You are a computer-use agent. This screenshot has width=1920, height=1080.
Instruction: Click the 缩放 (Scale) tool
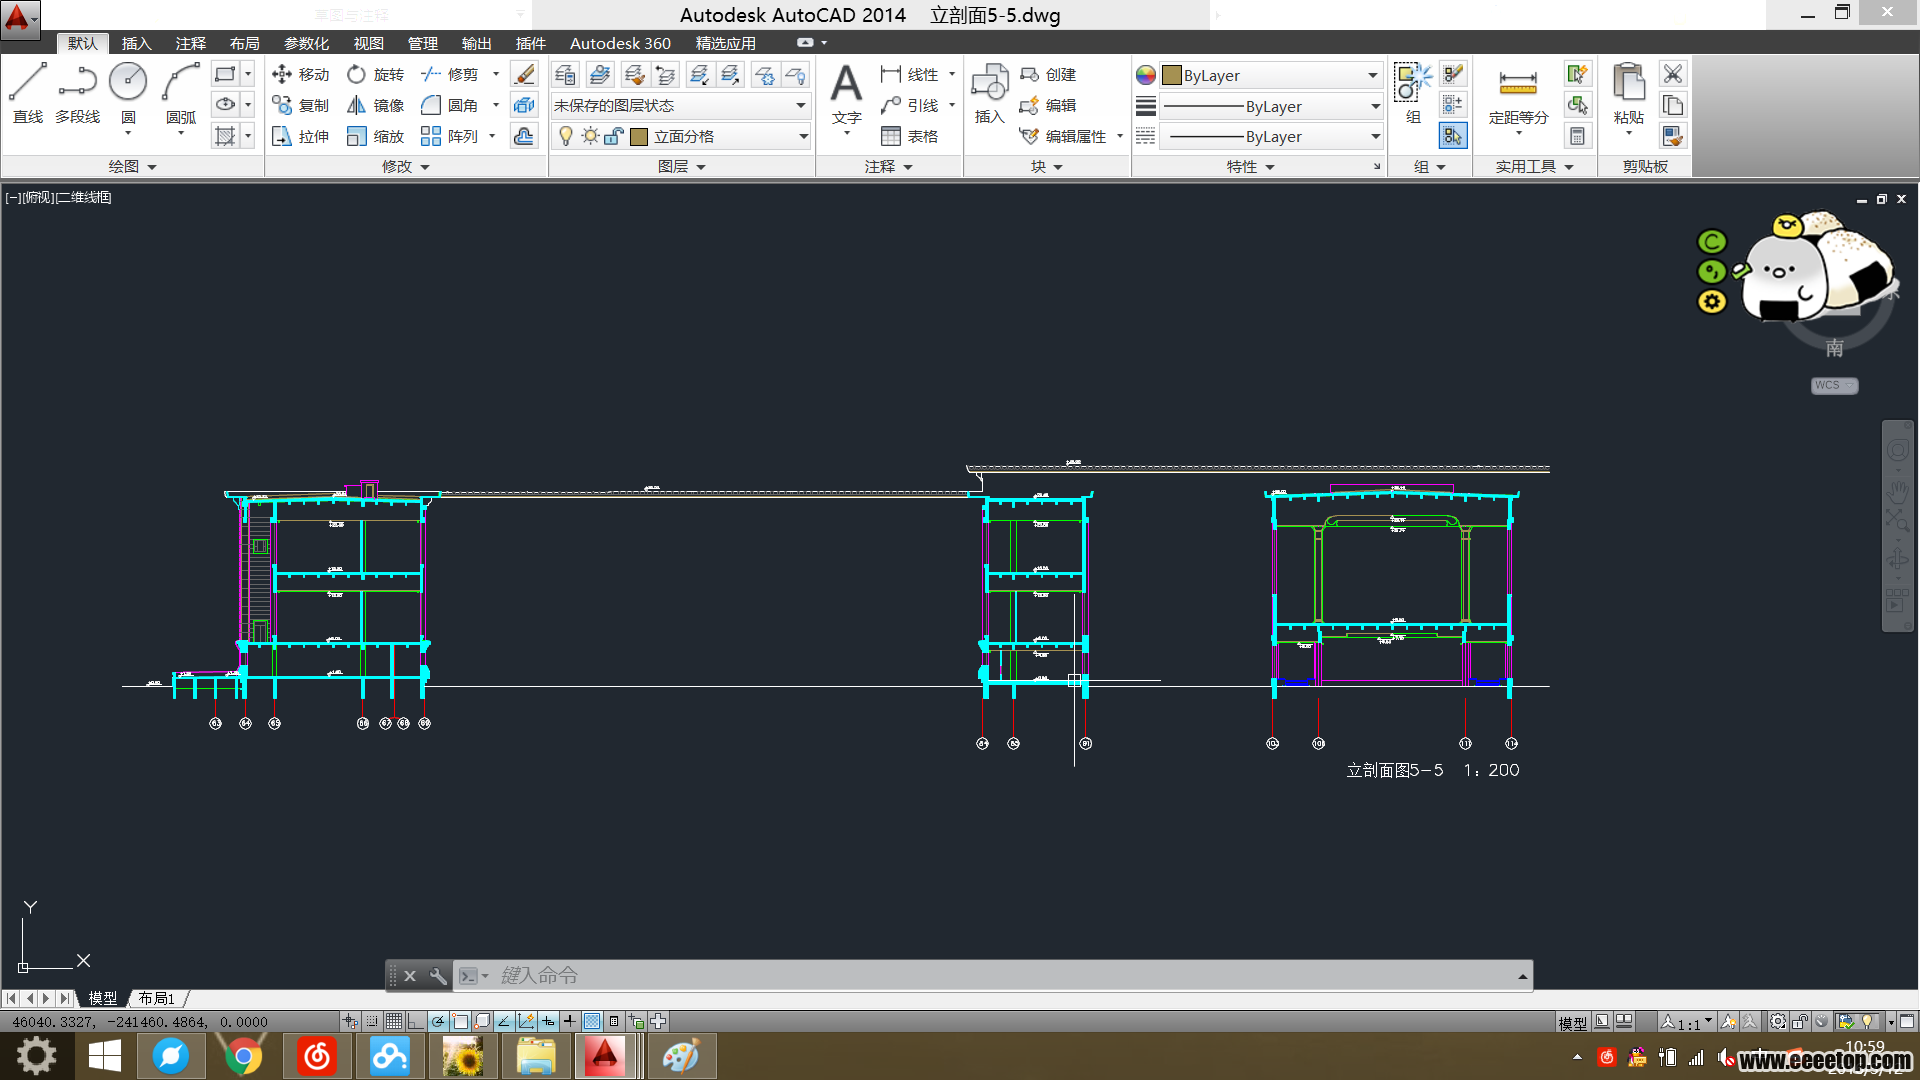click(375, 137)
